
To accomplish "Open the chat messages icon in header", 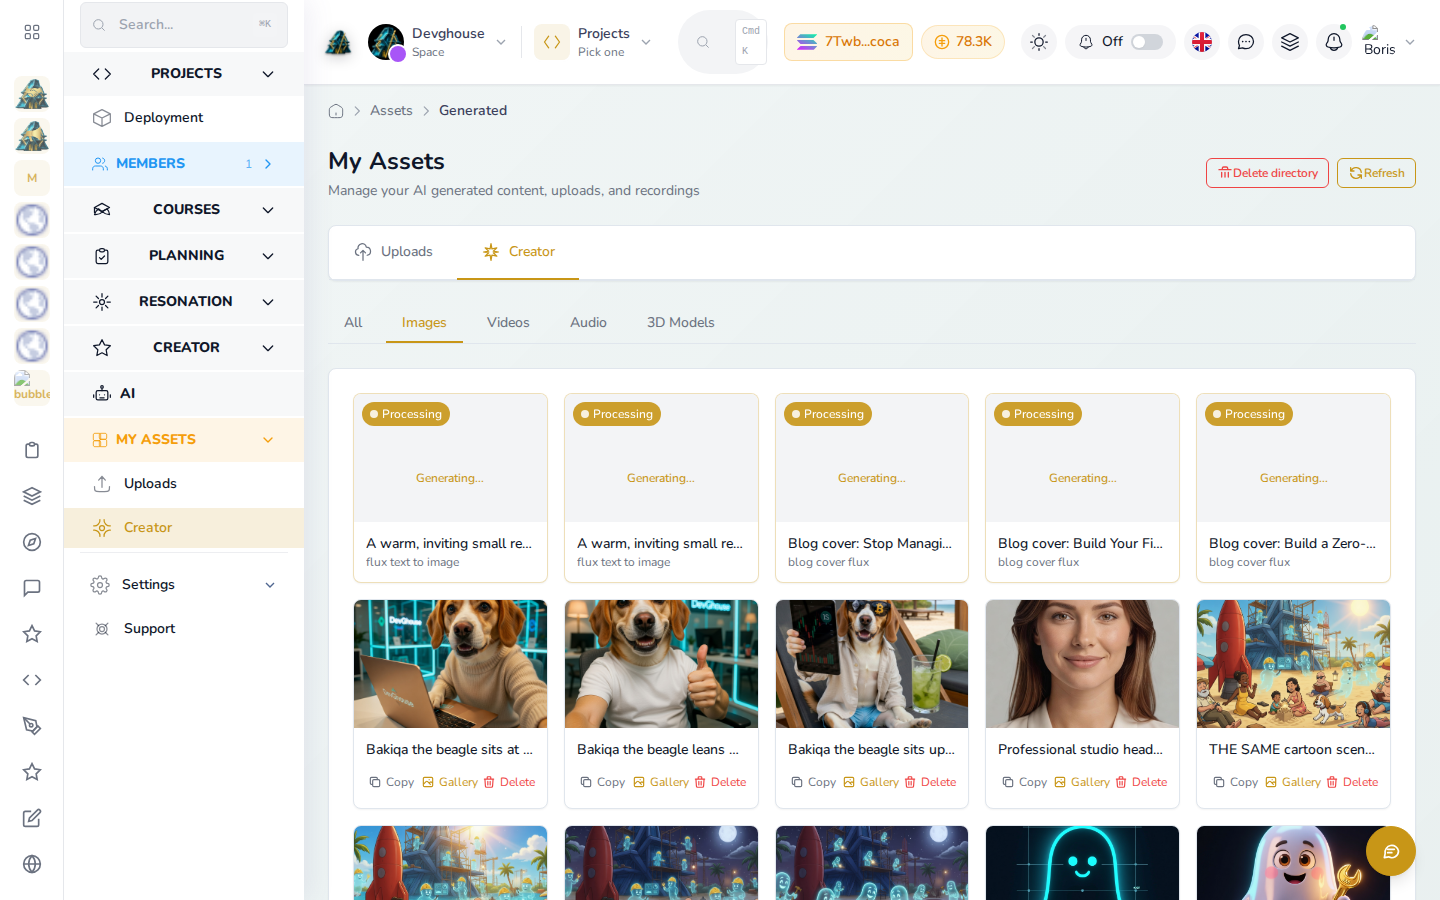I will [x=1246, y=42].
